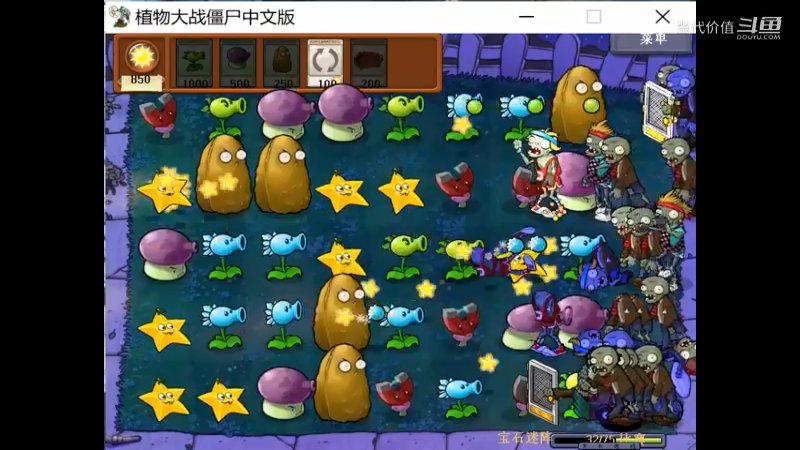This screenshot has height=450, width=800.
Task: Click the game icon in the title bar
Action: (x=119, y=17)
